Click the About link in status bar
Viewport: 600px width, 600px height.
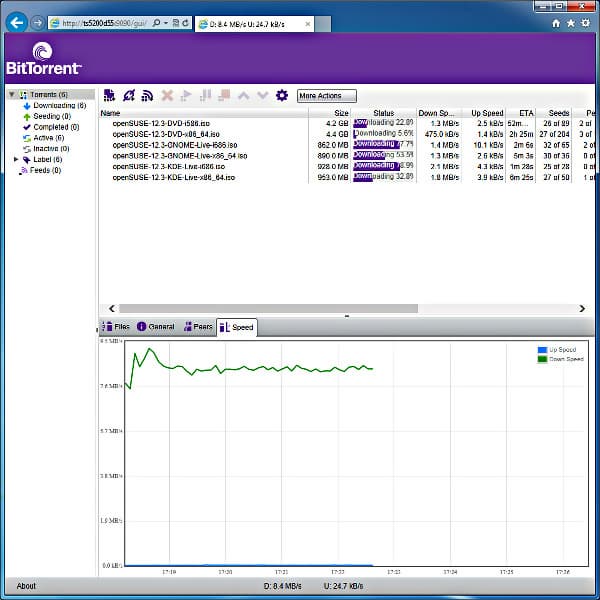(26, 586)
